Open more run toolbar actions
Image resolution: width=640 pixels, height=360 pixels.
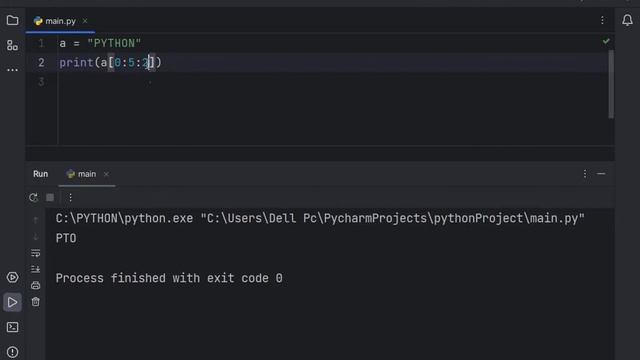point(70,198)
